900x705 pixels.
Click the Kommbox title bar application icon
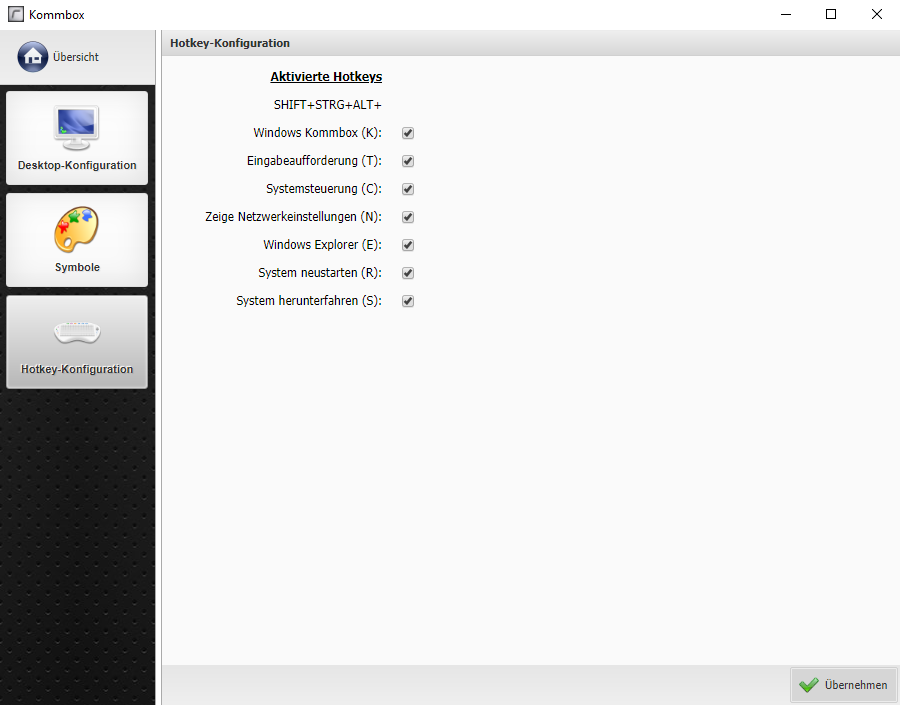14,14
